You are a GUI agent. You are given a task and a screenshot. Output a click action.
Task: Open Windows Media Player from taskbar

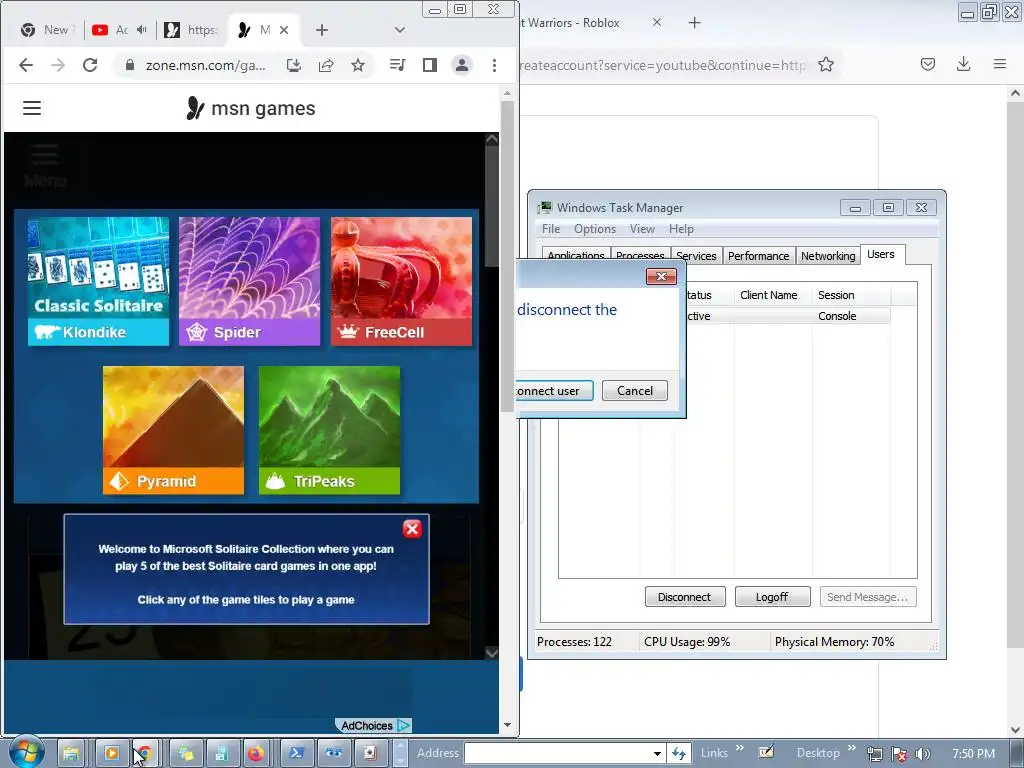coord(112,754)
